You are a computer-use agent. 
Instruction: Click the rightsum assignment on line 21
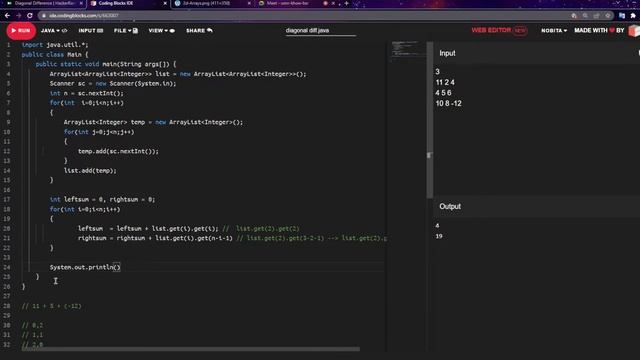pos(155,238)
